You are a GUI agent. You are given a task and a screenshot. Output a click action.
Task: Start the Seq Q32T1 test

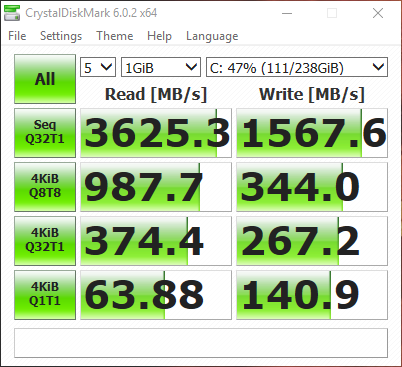coord(45,133)
